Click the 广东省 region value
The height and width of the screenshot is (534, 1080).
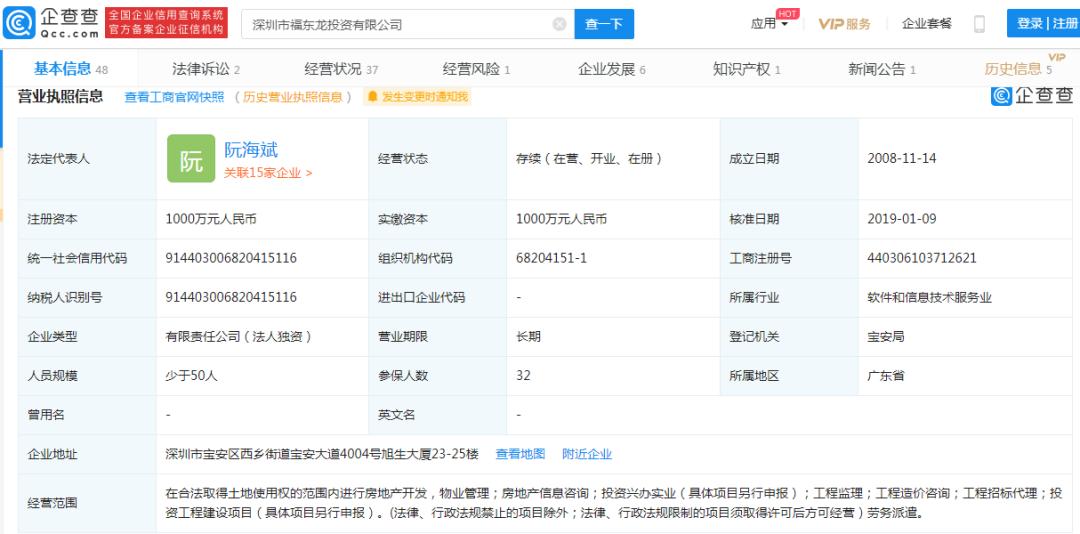[886, 376]
